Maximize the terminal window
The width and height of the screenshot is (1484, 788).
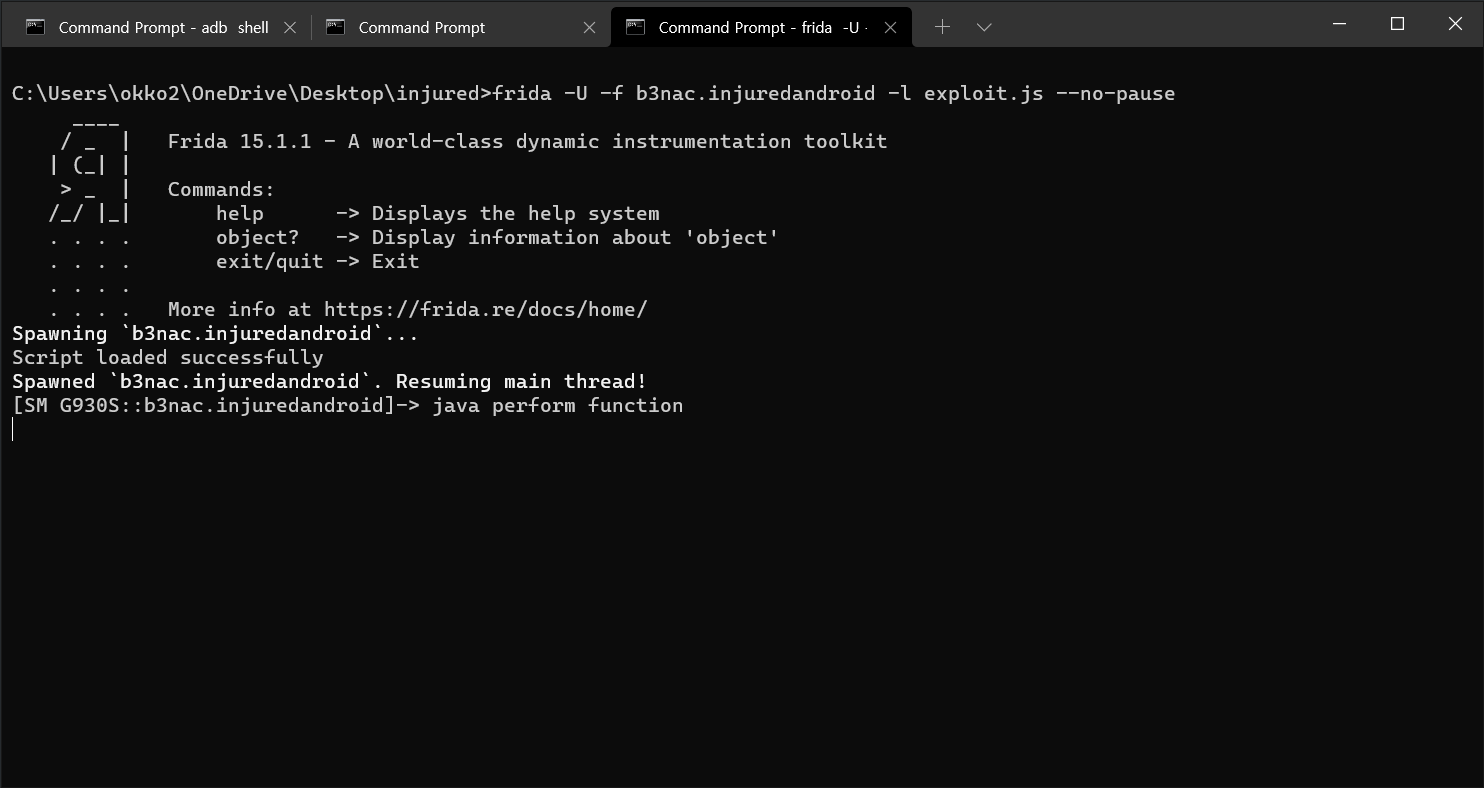pyautogui.click(x=1398, y=24)
